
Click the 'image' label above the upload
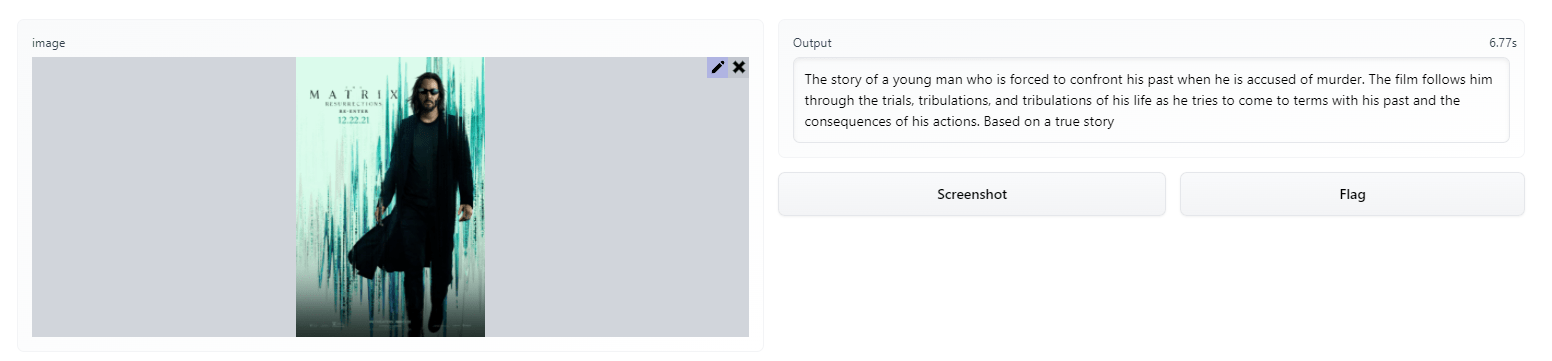(x=48, y=43)
